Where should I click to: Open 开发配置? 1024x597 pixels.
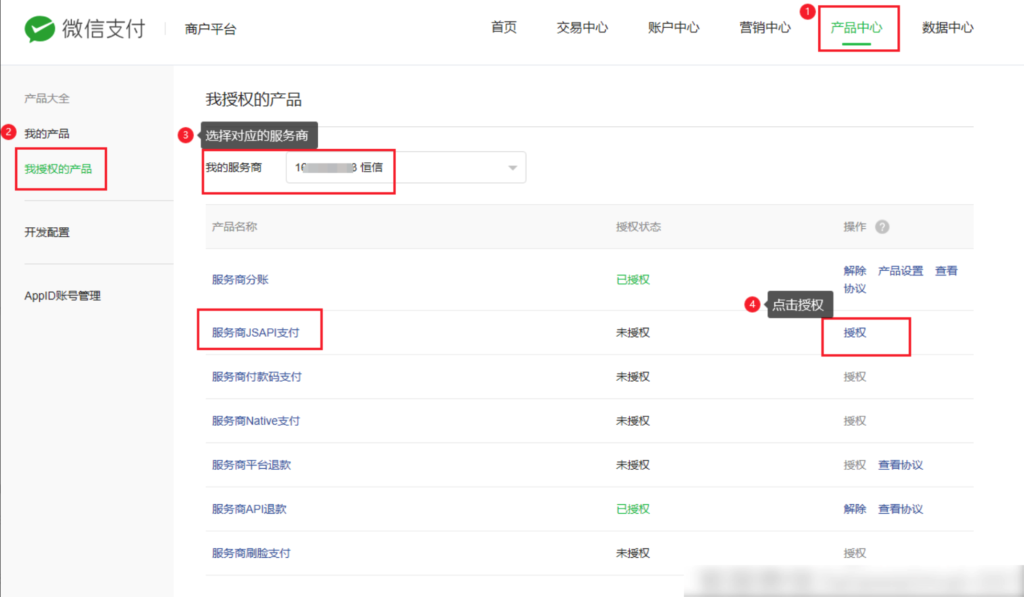click(x=47, y=231)
